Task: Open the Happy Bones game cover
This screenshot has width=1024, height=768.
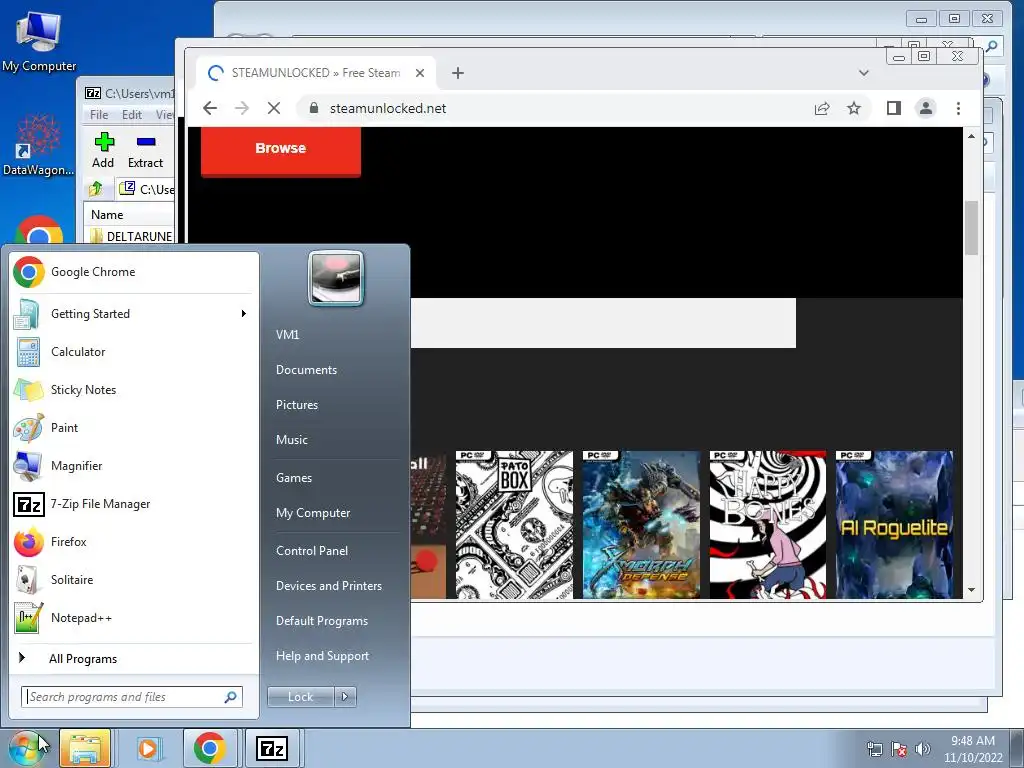Action: (x=767, y=524)
